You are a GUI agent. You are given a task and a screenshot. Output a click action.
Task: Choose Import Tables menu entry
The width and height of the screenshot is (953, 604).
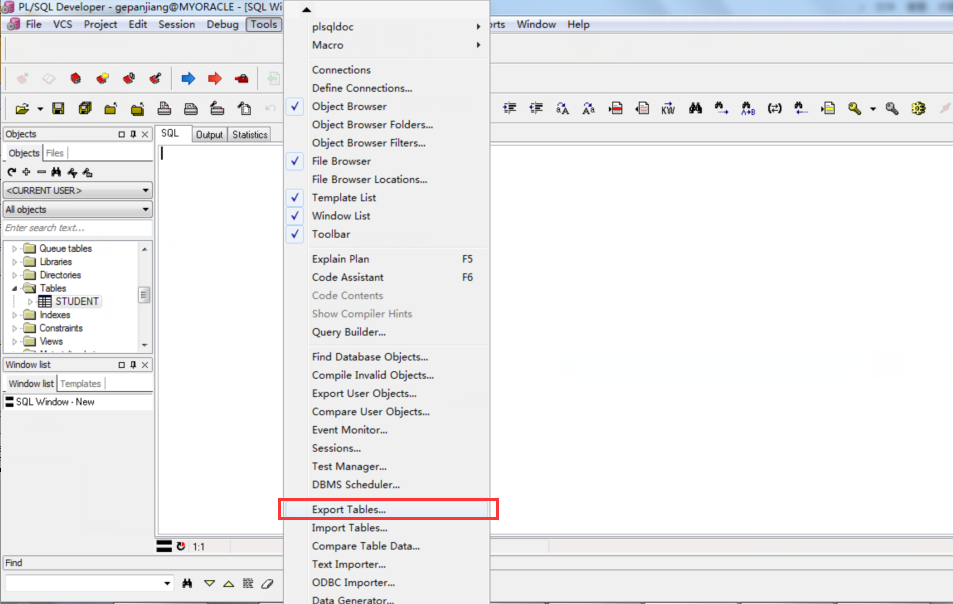tap(349, 528)
